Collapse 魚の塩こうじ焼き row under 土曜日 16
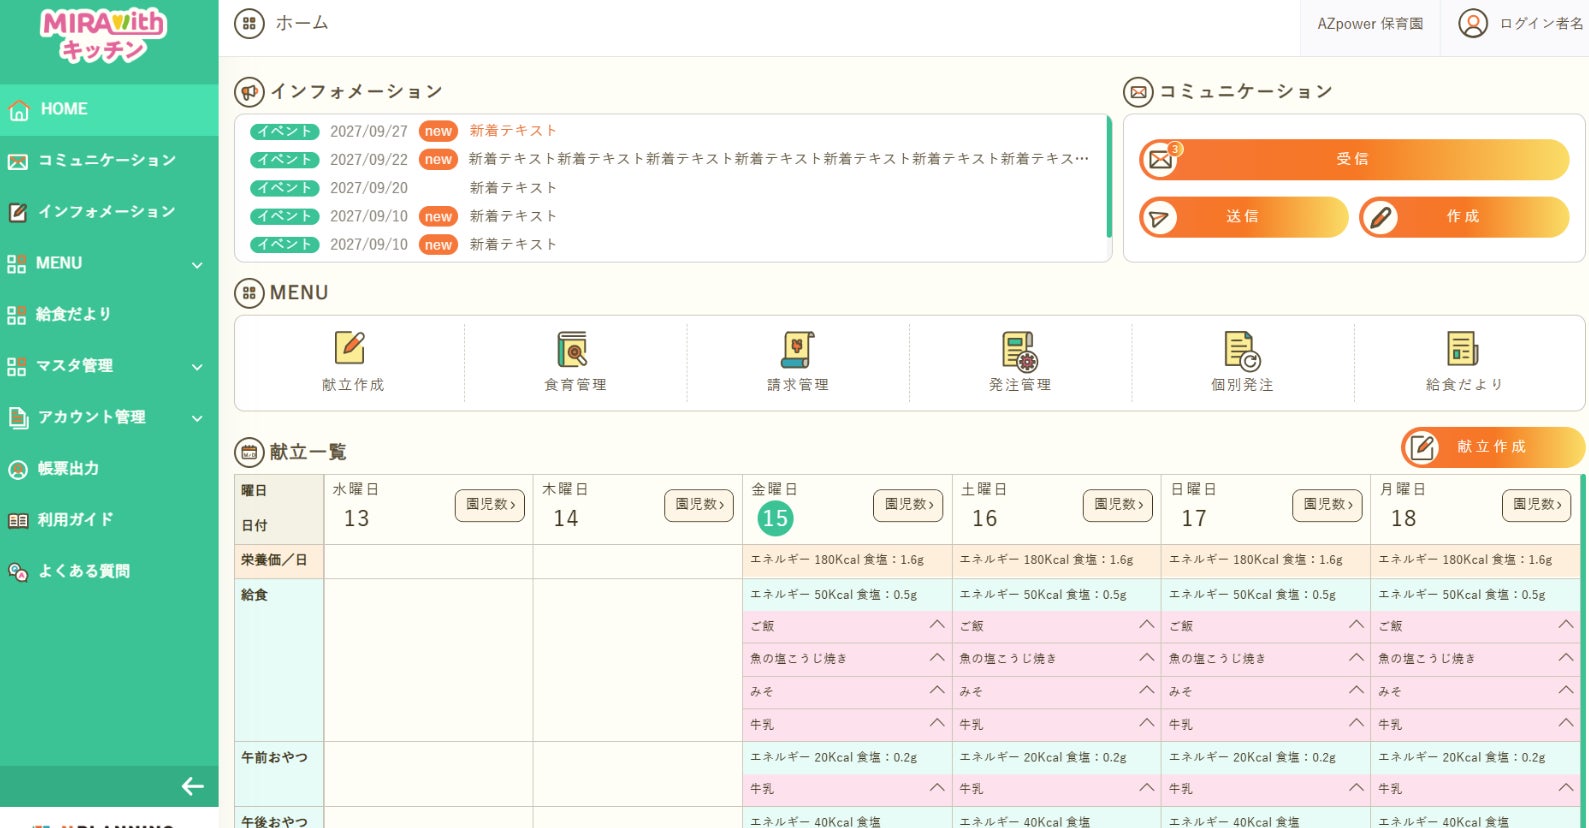 (x=1147, y=658)
